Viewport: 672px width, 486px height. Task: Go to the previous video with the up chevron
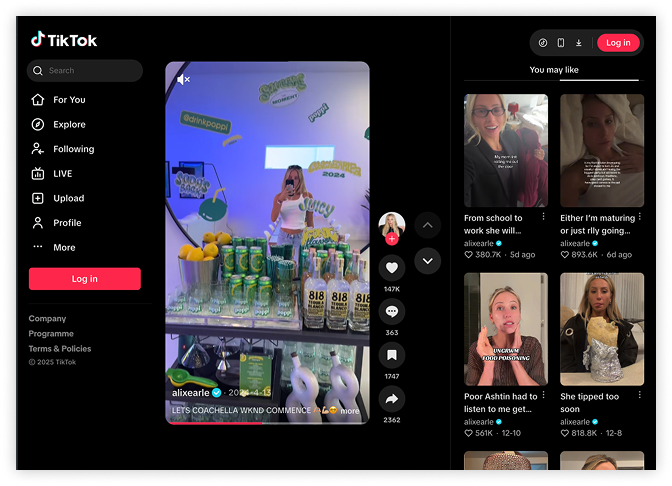coord(428,226)
